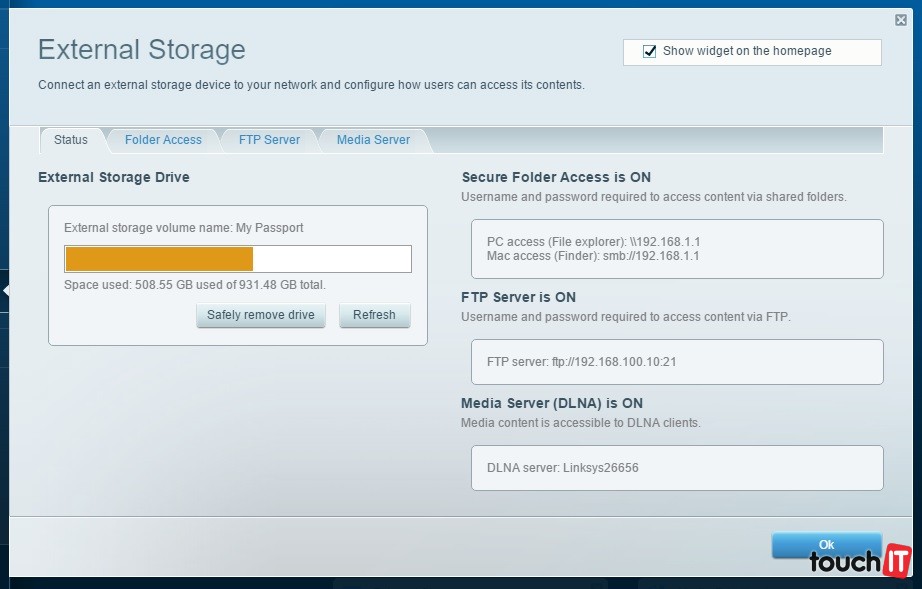Viewport: 922px width, 589px height.
Task: Switch to the Status tab
Action: pos(71,140)
